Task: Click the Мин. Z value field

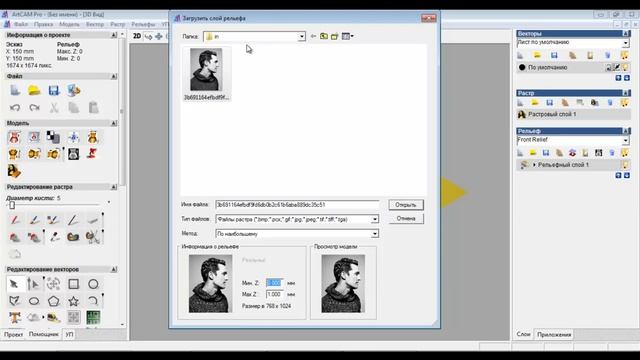Action: click(274, 283)
